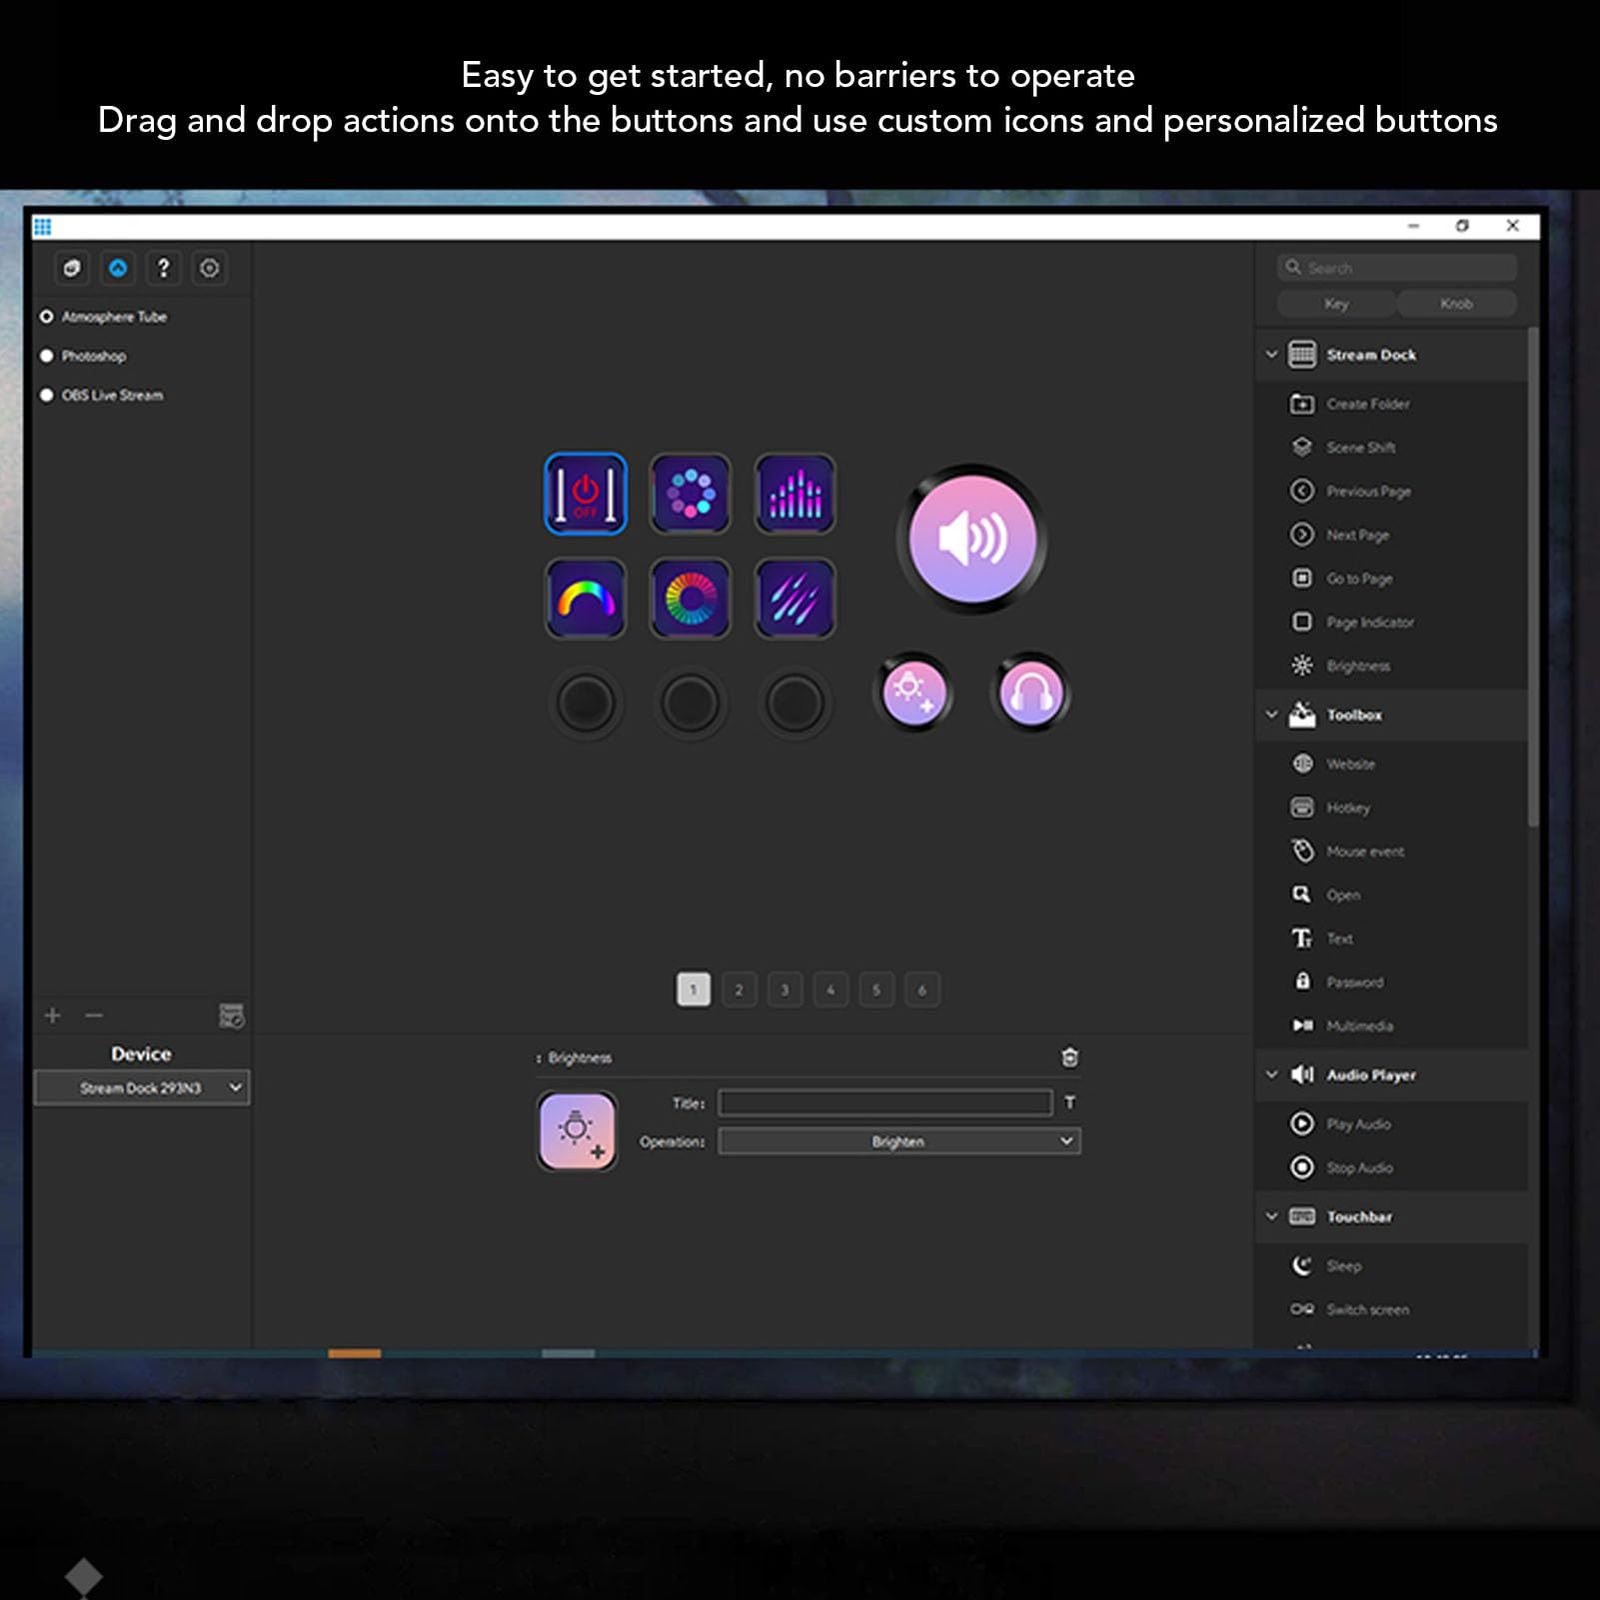Screen dimensions: 1600x1600
Task: Select the OBS Live Stream profile
Action: [x=112, y=395]
